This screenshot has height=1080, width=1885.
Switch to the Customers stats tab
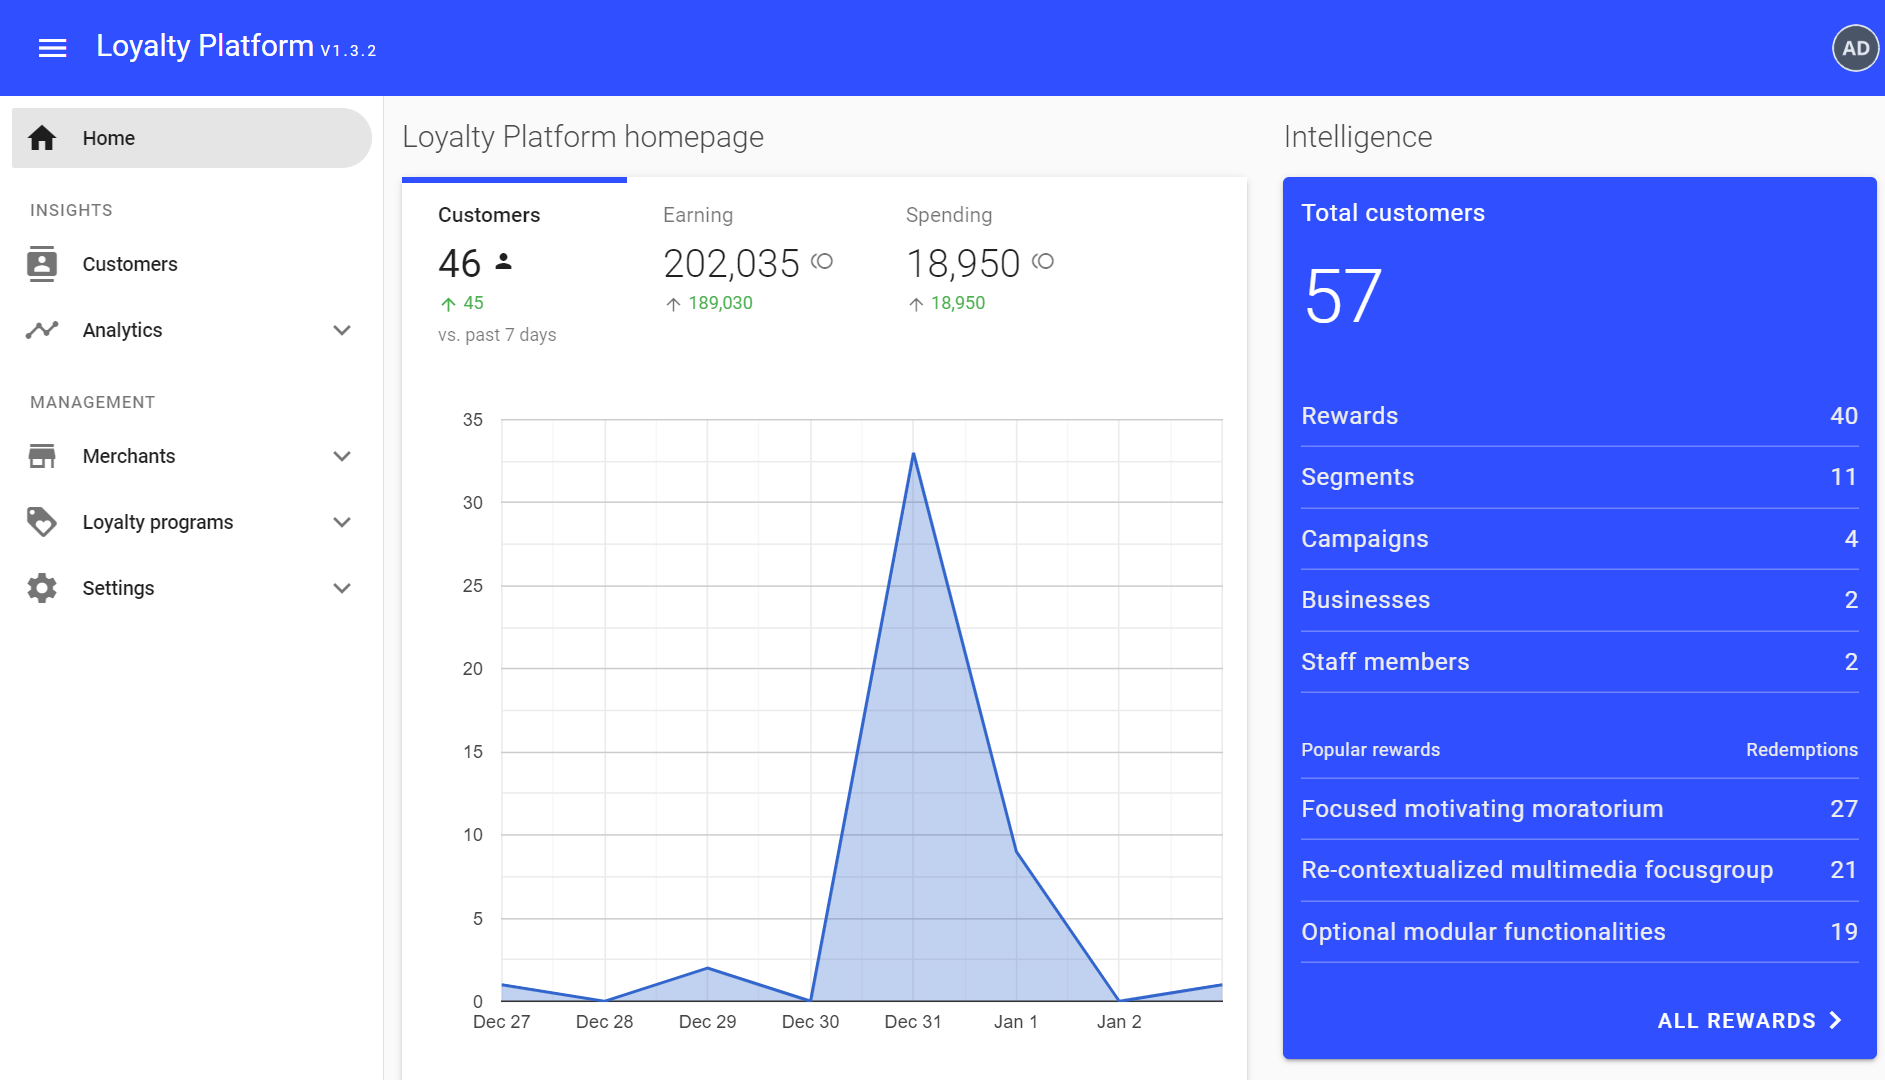[514, 270]
